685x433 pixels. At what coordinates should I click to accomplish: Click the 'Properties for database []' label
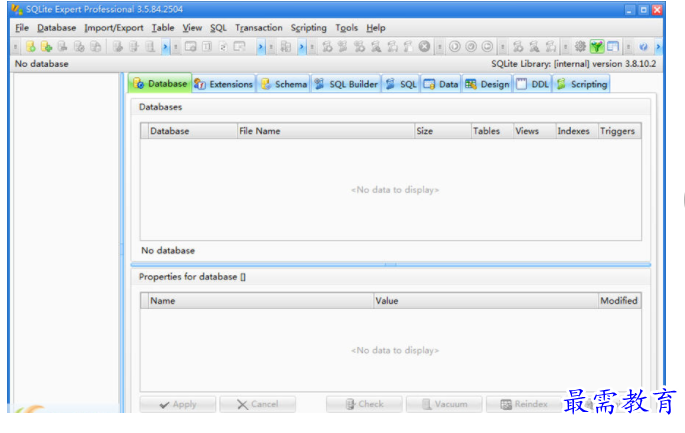192,277
